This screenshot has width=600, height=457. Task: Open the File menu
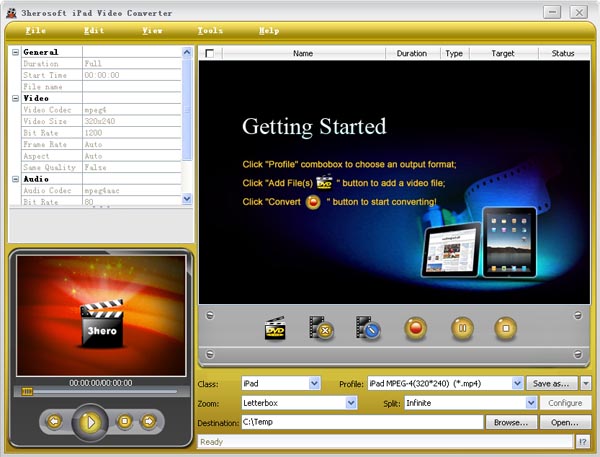(36, 31)
